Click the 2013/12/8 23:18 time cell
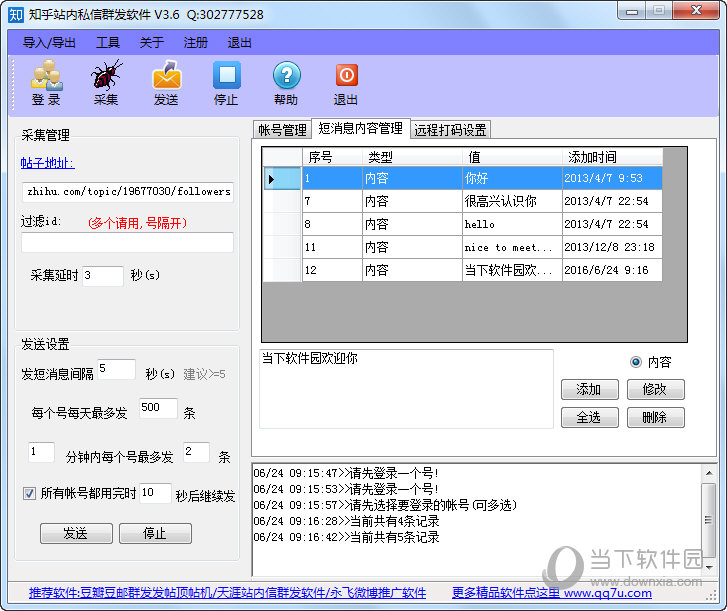Viewport: 727px width, 611px height. [x=612, y=247]
